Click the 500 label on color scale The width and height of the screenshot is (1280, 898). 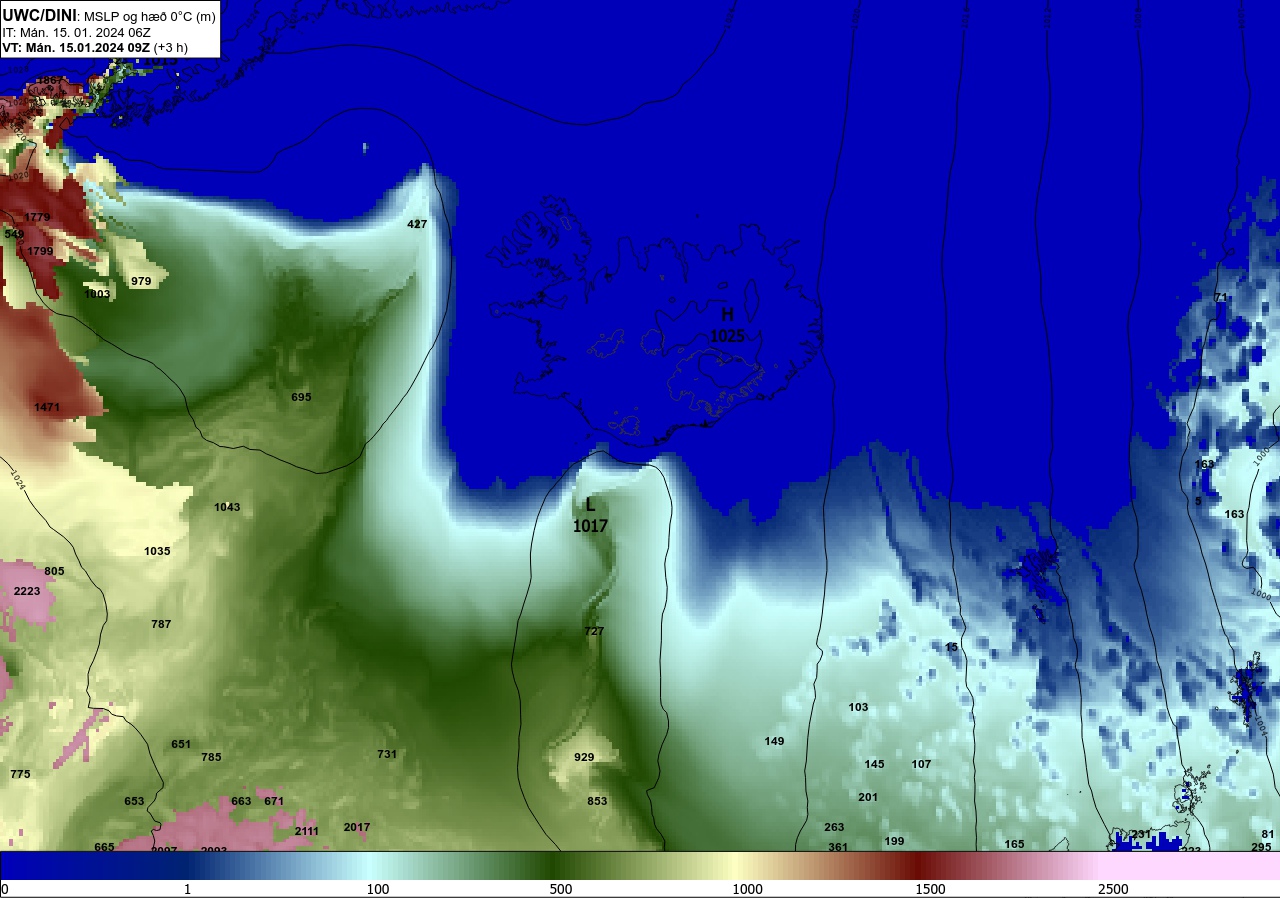(x=560, y=889)
